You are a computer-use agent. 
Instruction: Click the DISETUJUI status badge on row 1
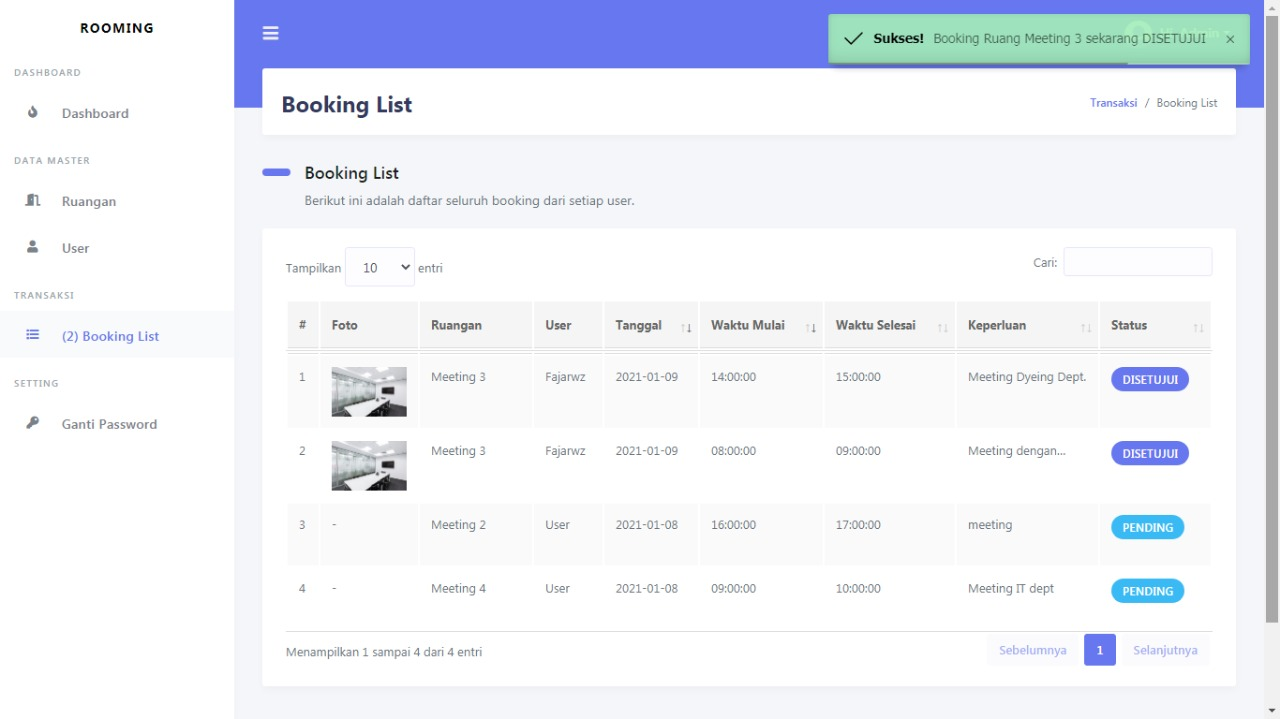[1149, 379]
